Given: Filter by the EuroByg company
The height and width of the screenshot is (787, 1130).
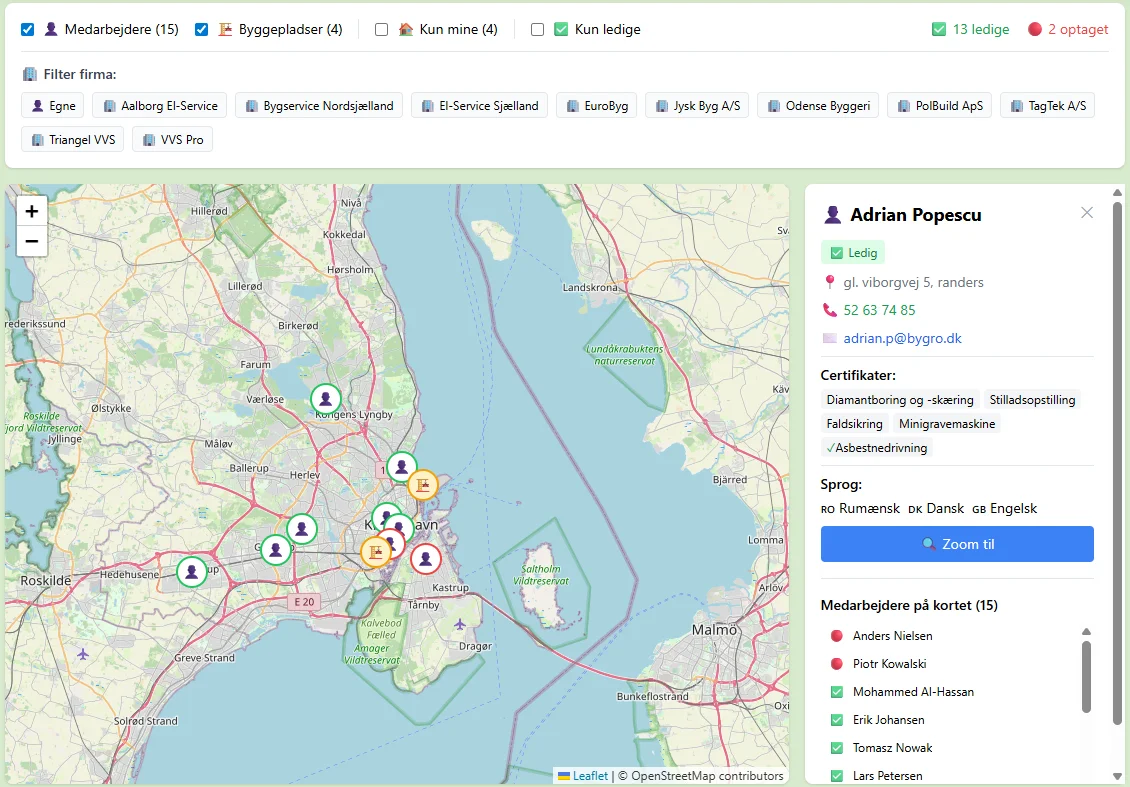Looking at the screenshot, I should (596, 106).
